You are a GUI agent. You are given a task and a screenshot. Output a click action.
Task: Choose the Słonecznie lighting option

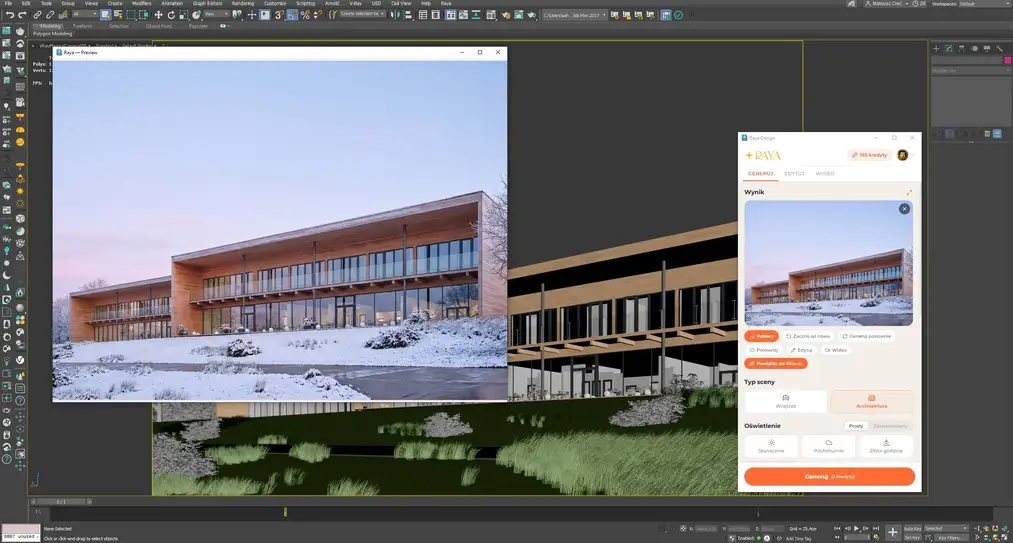771,446
